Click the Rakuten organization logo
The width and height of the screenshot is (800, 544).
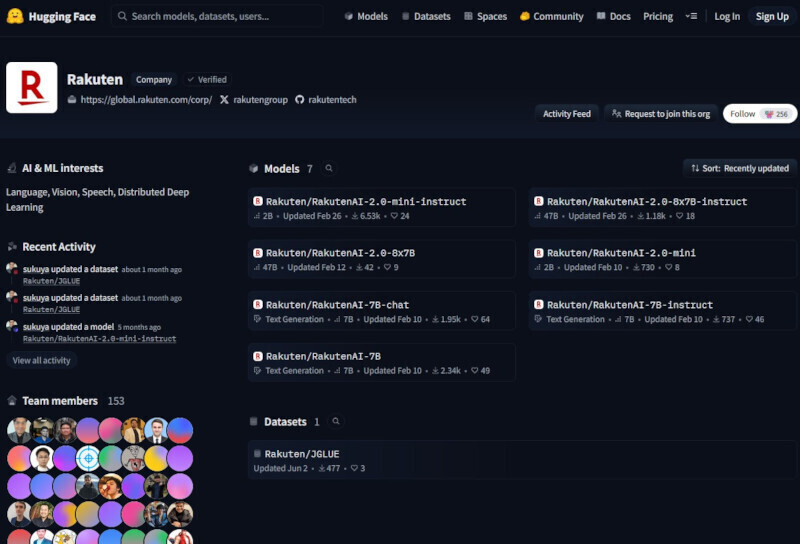(x=32, y=88)
